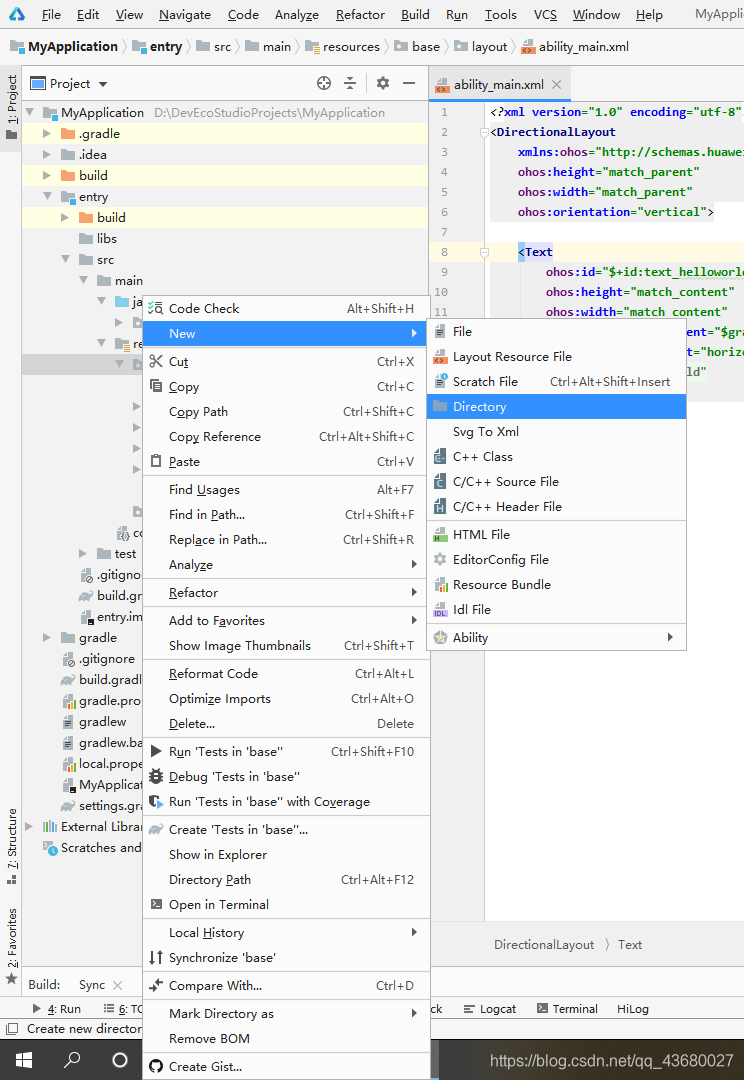Click the locate/scroll-from-source target icon
The image size is (744, 1080).
click(x=324, y=83)
